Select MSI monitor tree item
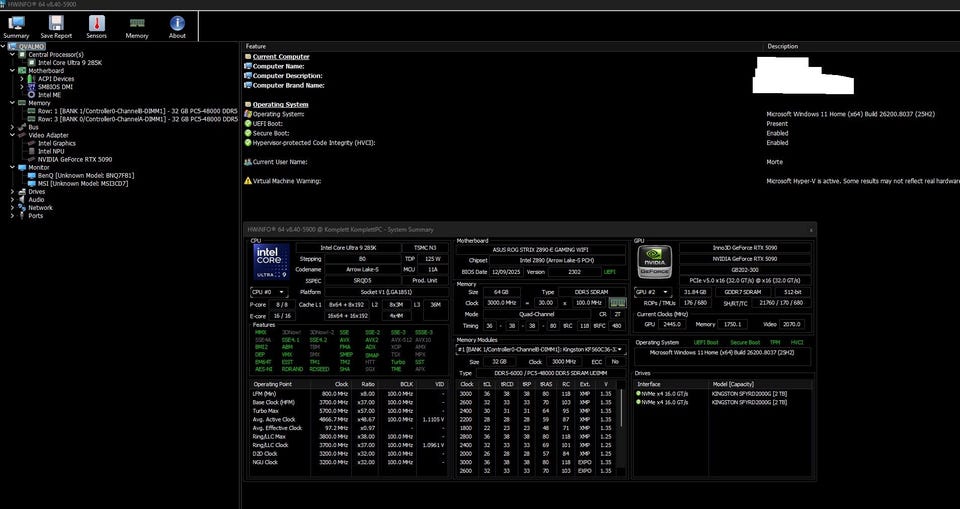This screenshot has height=509, width=960. pos(83,183)
